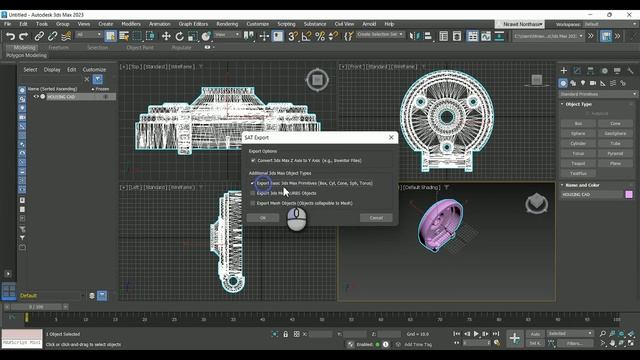
Task: Click the Cylinder primitive button
Action: pos(578,143)
